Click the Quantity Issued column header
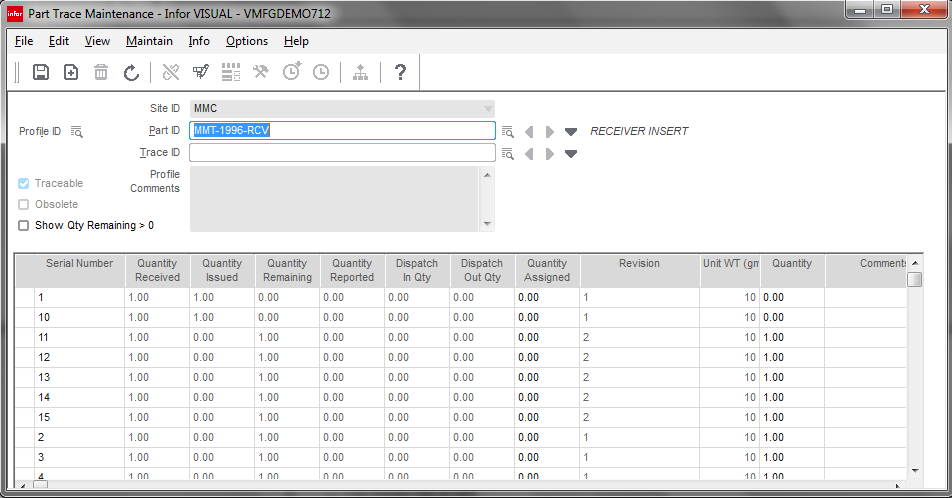952x498 pixels. click(x=222, y=270)
